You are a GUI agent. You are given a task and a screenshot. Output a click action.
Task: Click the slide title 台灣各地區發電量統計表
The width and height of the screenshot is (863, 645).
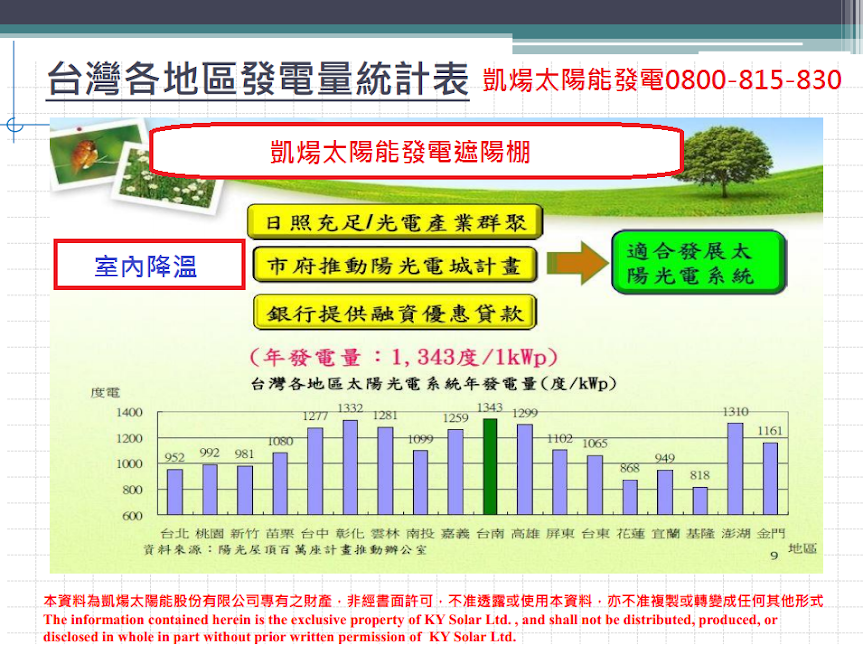[x=258, y=79]
